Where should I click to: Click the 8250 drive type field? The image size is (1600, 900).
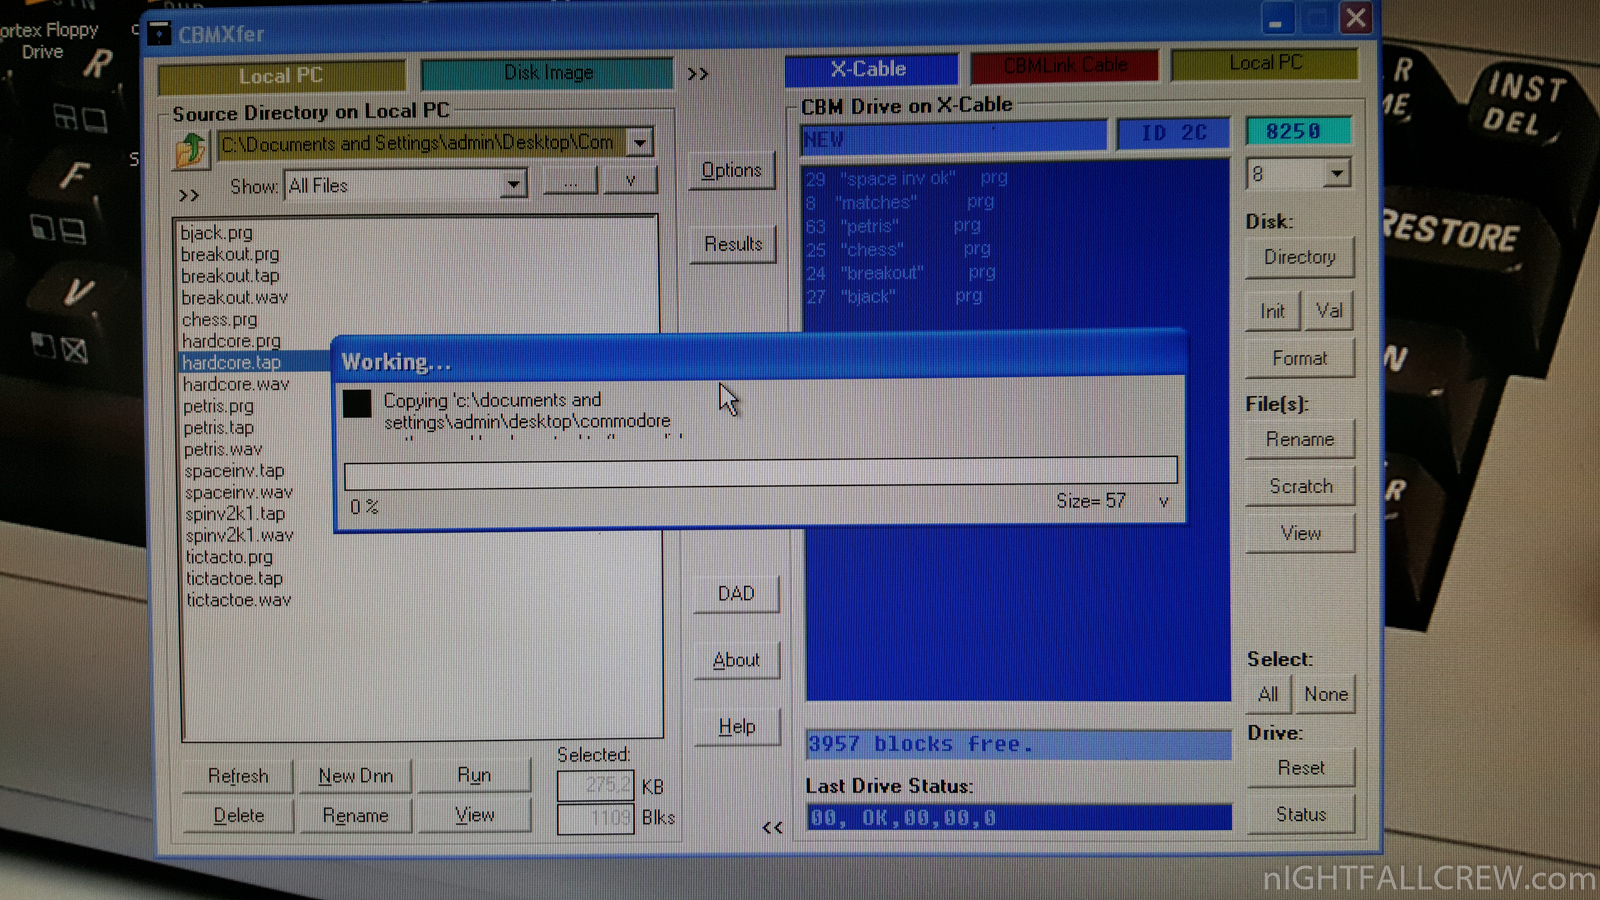coord(1298,131)
